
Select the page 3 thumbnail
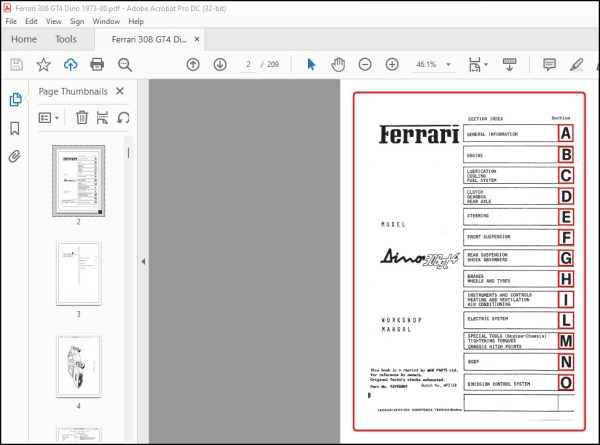point(79,273)
